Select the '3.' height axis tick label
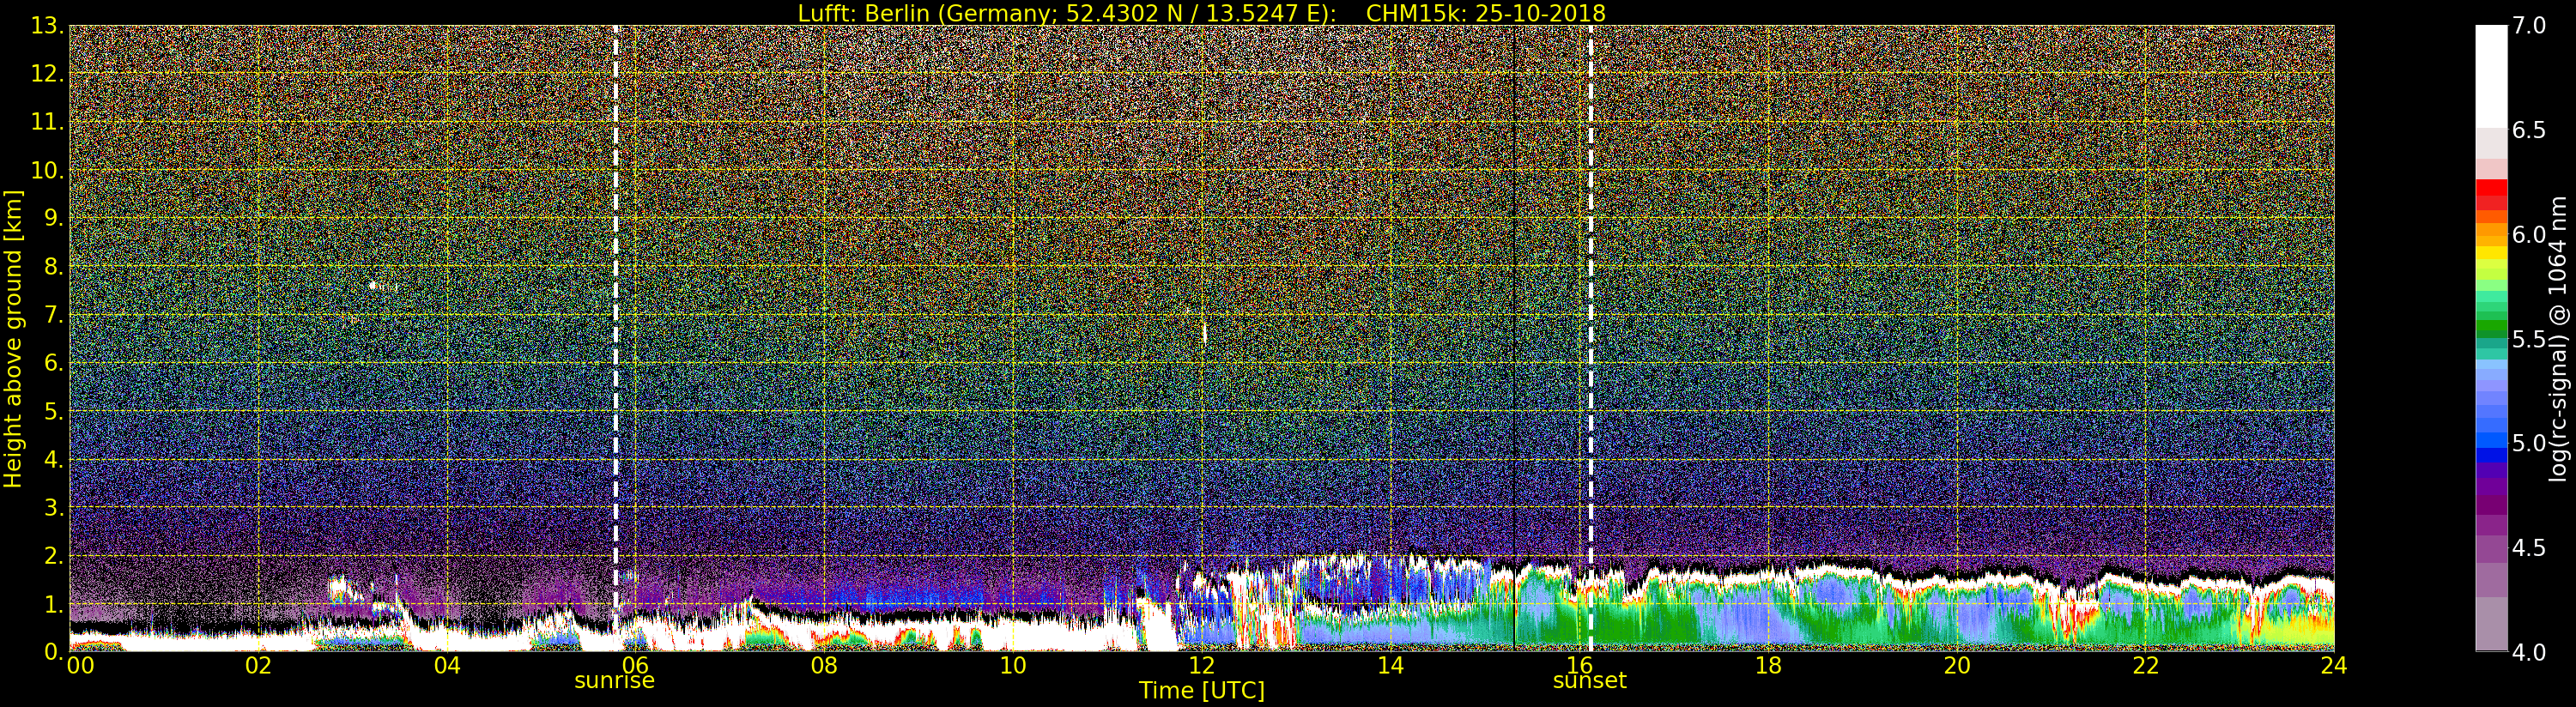The image size is (2576, 707). (x=54, y=507)
